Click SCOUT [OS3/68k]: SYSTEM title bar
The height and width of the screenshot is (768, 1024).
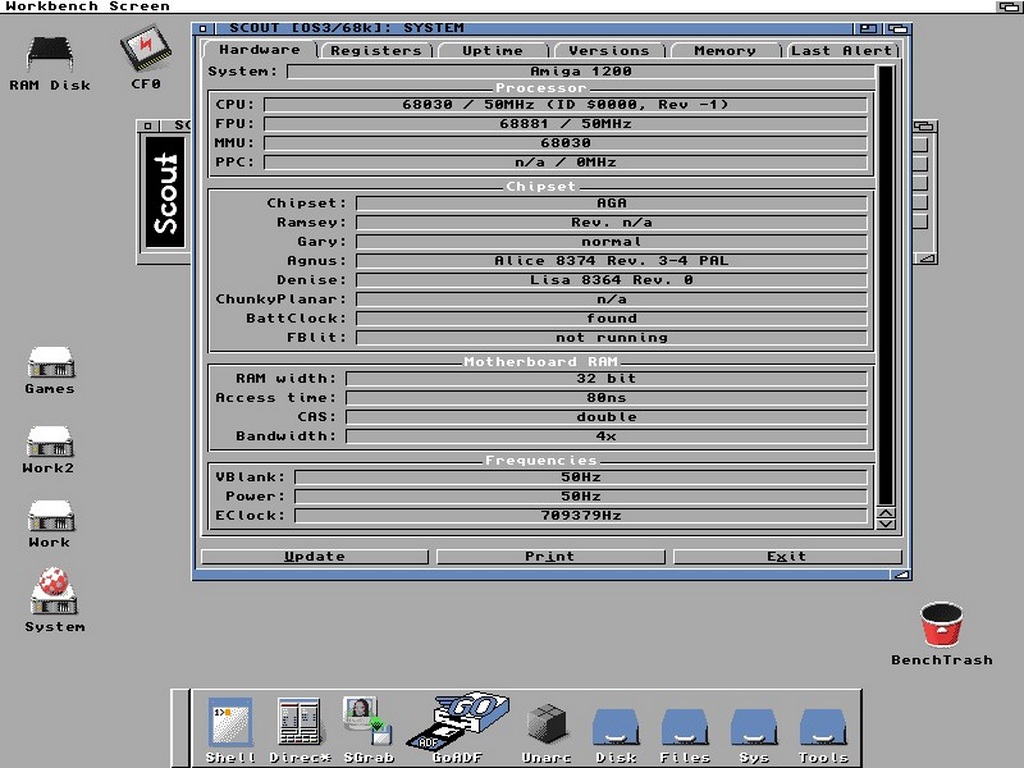tap(533, 29)
